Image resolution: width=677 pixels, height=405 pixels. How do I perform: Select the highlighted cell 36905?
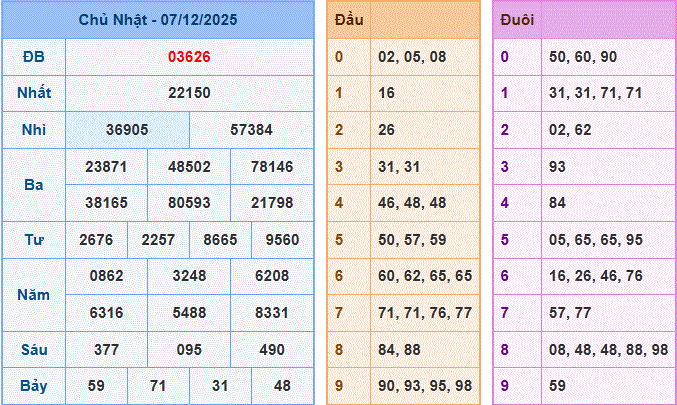(127, 130)
